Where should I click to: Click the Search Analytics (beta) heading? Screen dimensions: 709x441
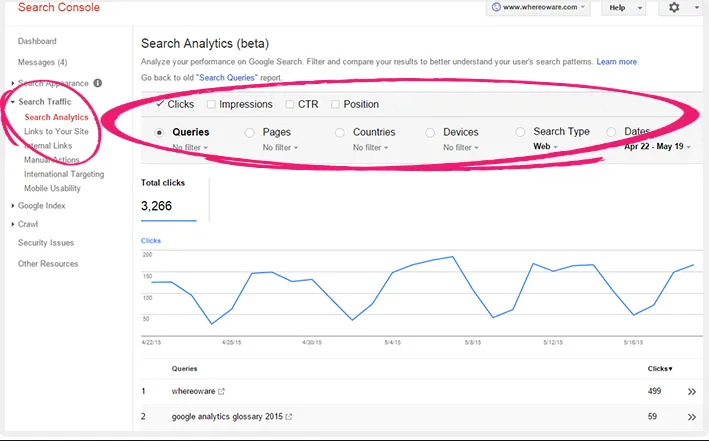(205, 43)
